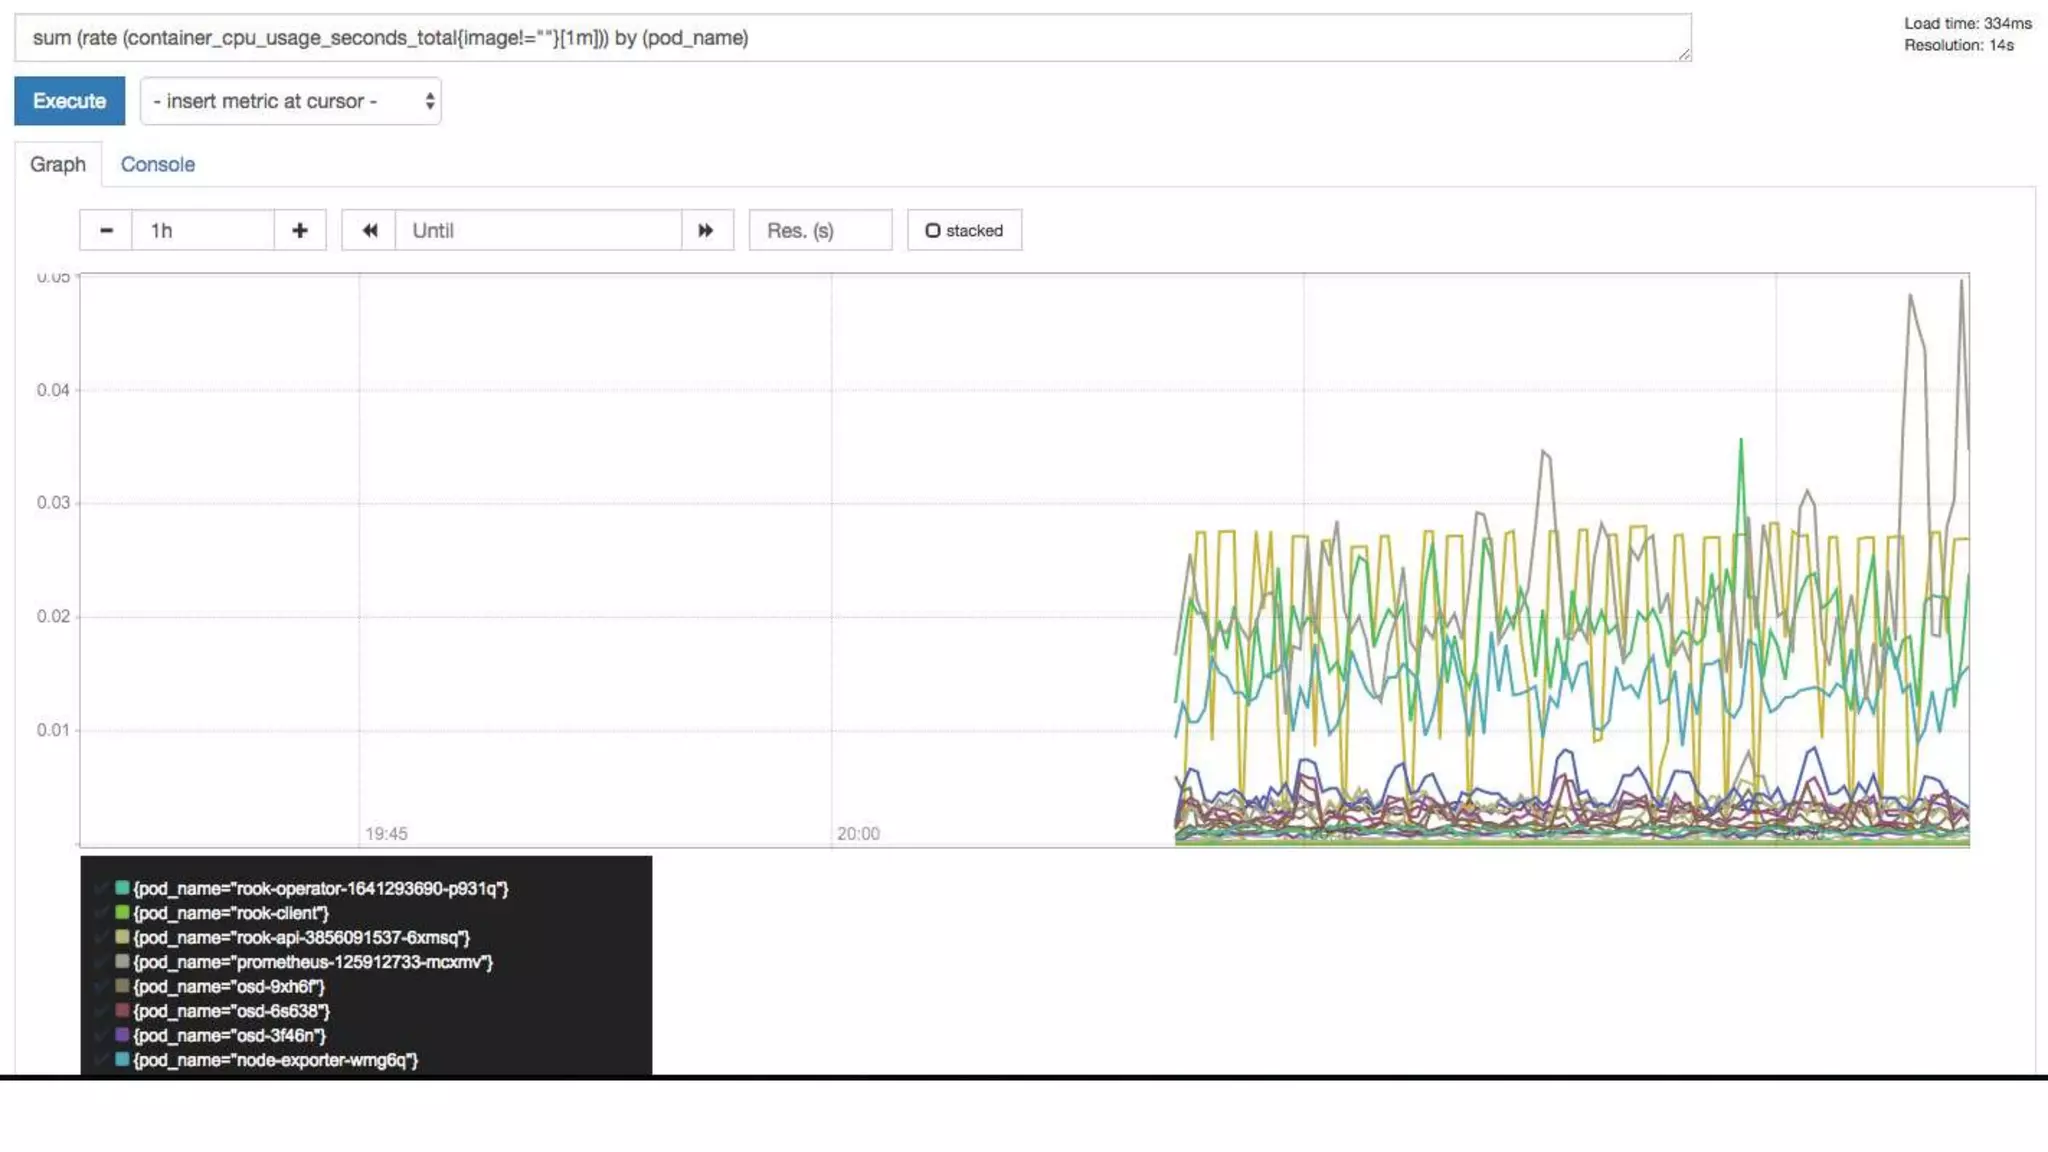Click the rook-api-3856091537-6xmsq legend label
Image resolution: width=2048 pixels, height=1152 pixels.
pyautogui.click(x=301, y=937)
